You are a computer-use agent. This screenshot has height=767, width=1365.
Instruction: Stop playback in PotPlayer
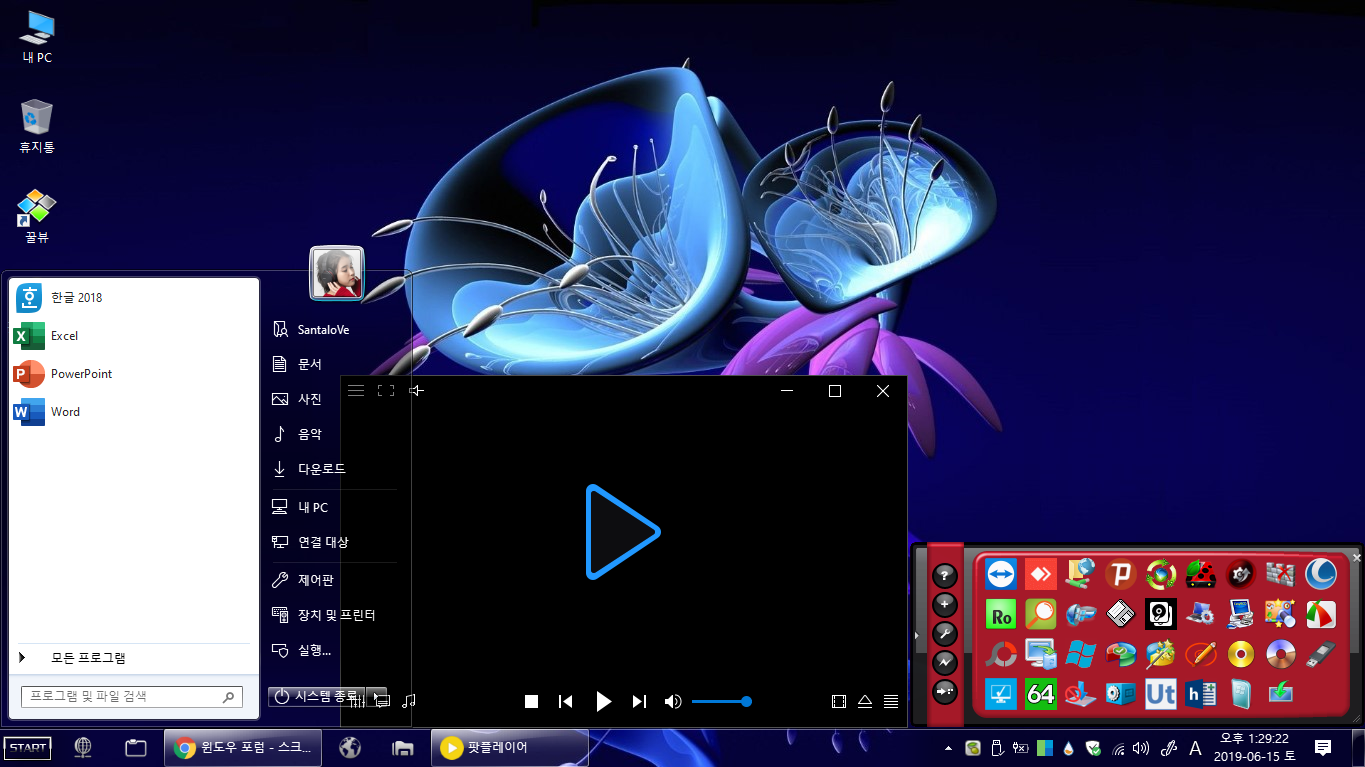click(x=532, y=702)
